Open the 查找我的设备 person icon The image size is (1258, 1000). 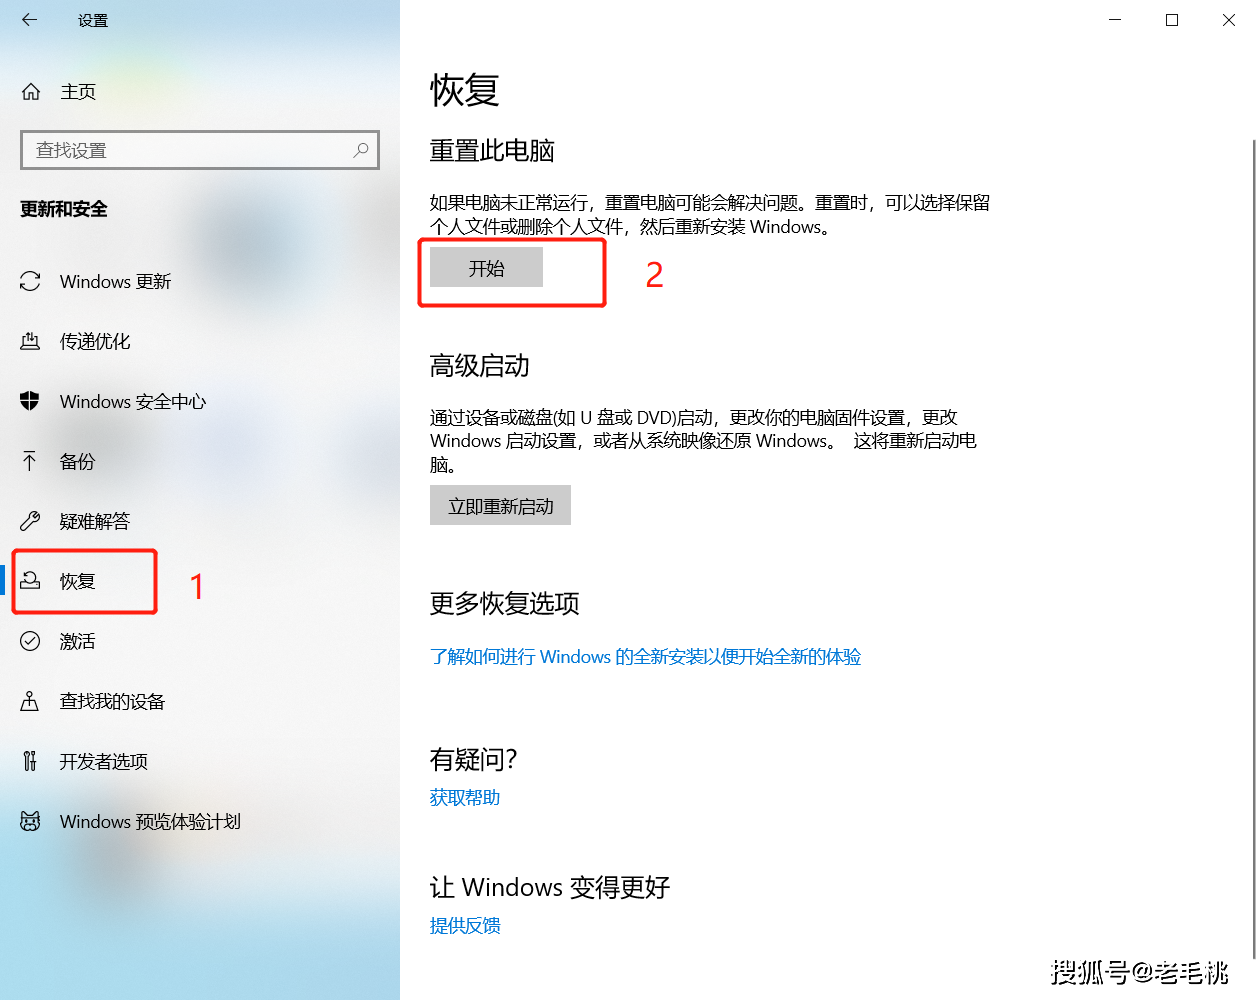click(30, 701)
